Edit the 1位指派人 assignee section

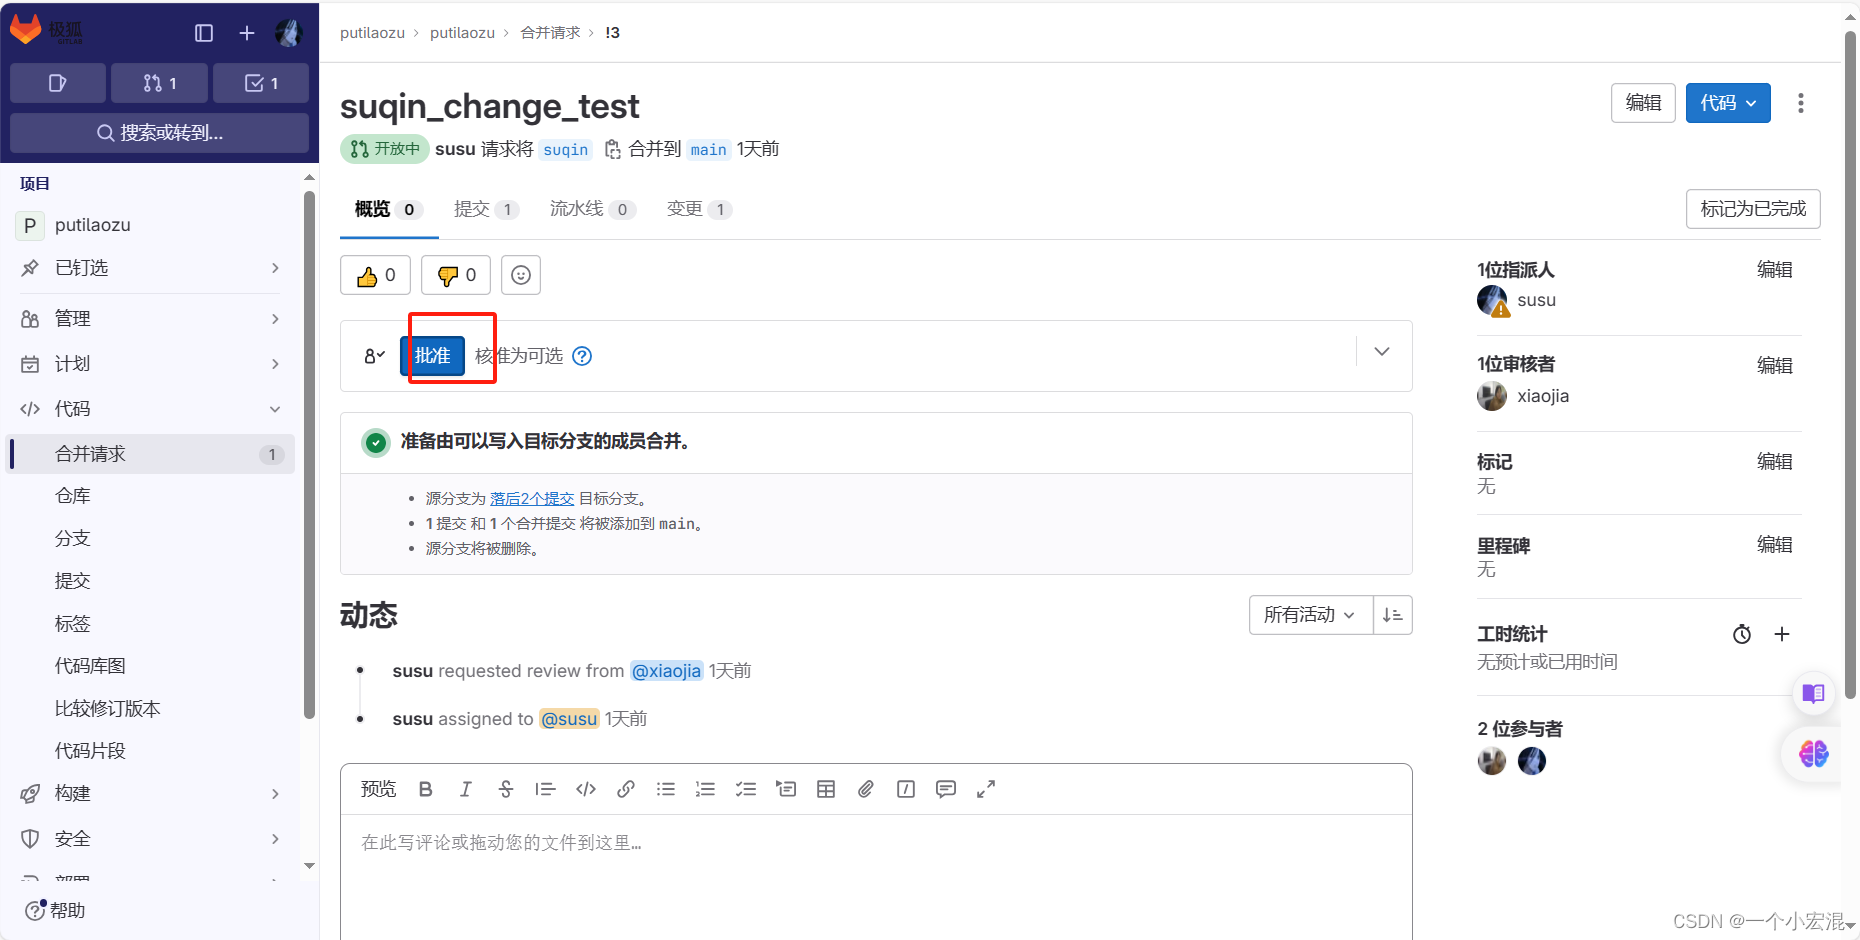(1774, 270)
